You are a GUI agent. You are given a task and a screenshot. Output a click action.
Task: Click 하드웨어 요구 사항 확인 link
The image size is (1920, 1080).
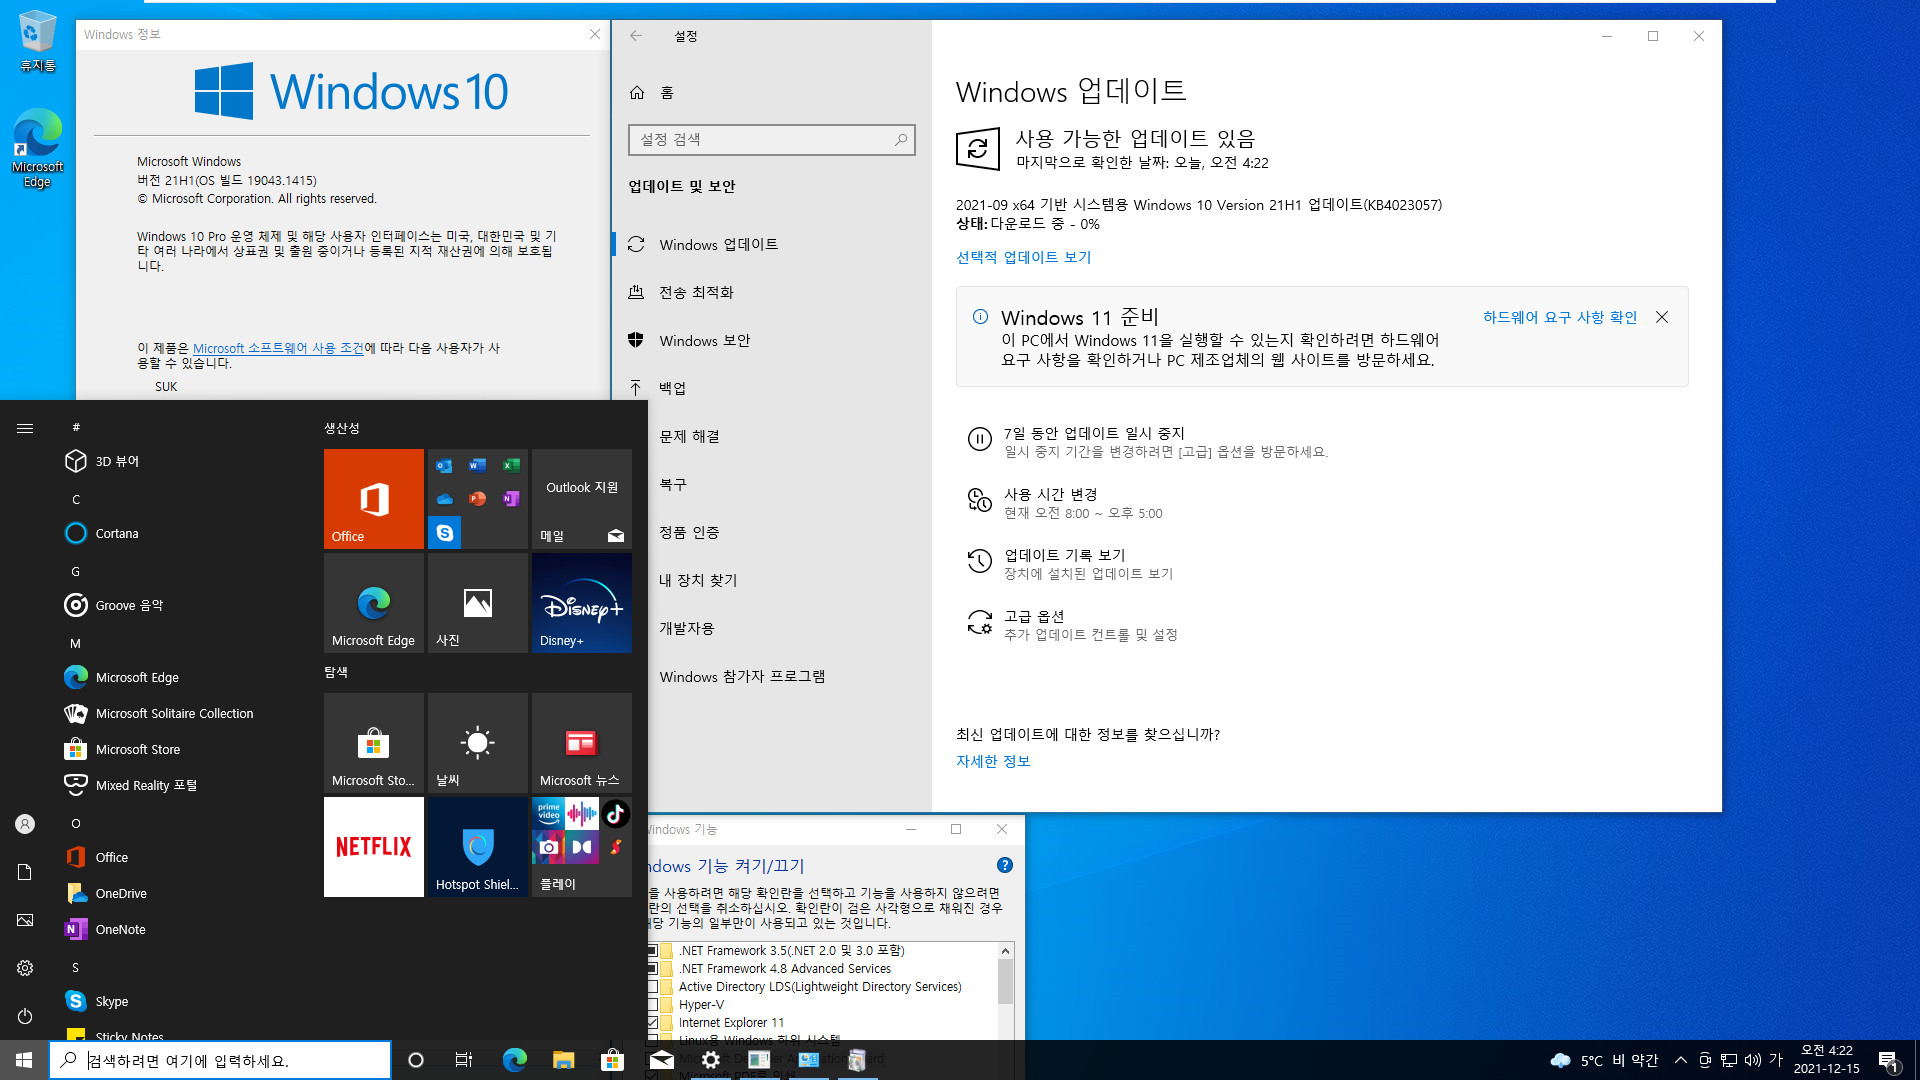pos(1559,317)
